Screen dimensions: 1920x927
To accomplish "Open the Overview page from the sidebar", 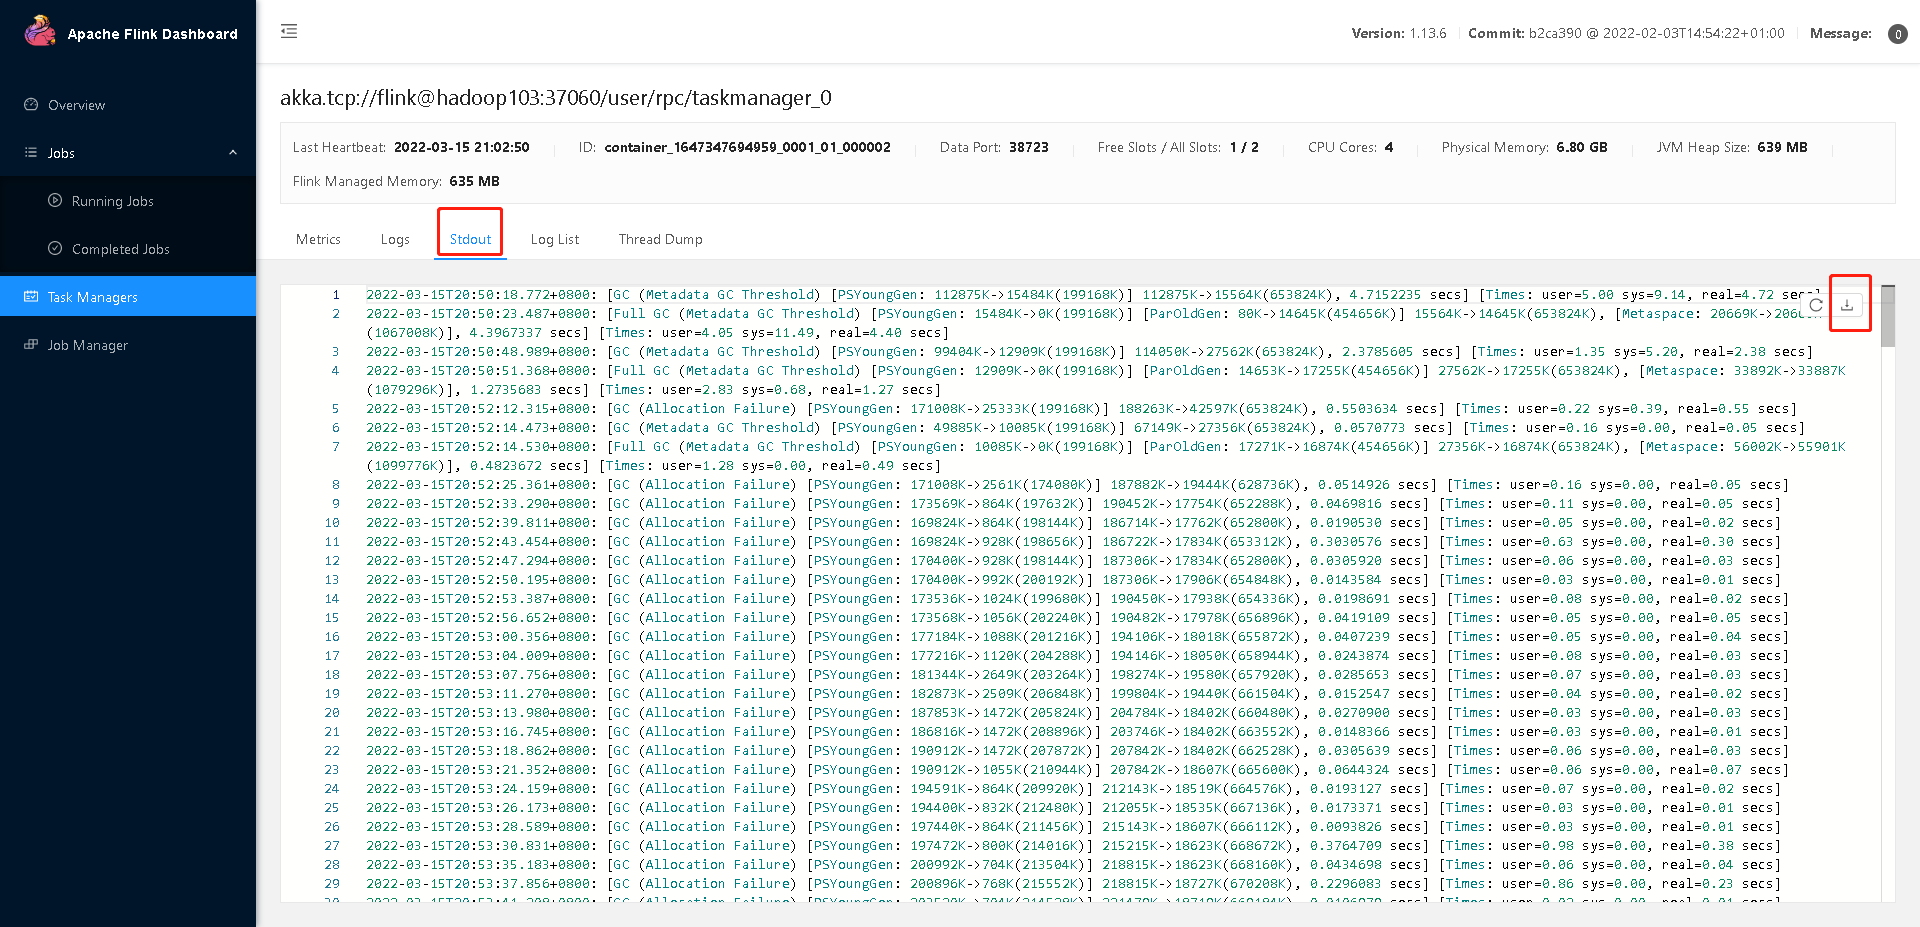I will [x=128, y=105].
